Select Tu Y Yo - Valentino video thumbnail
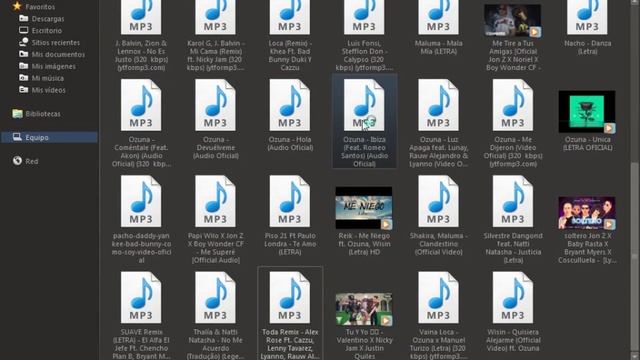Viewport: 640px width, 360px height. 364,309
